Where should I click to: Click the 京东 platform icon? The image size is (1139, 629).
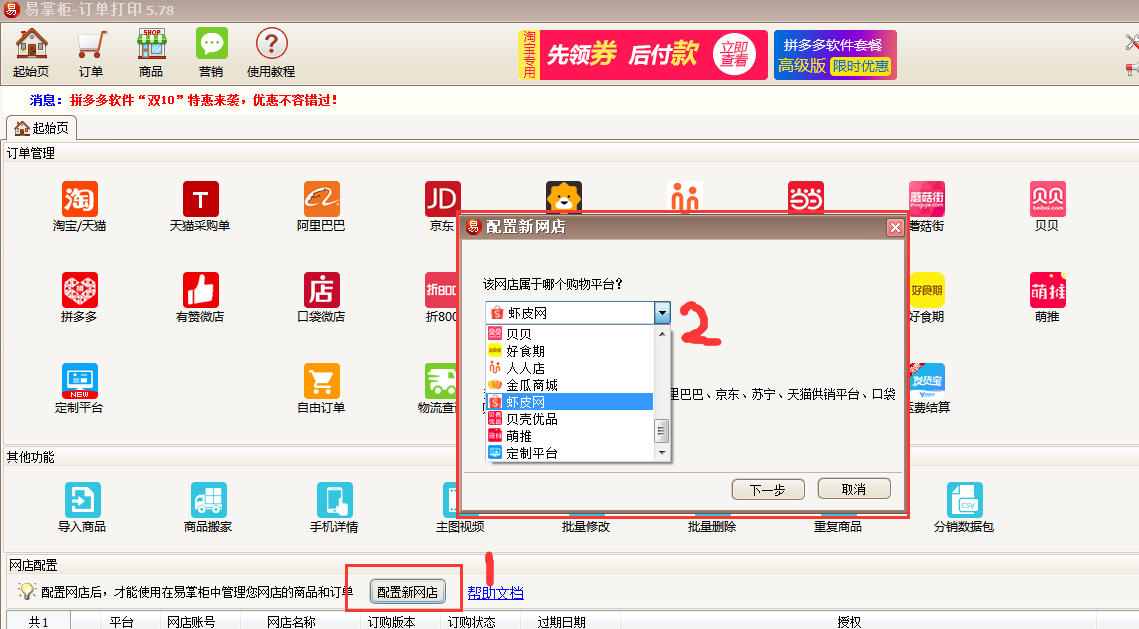[x=441, y=196]
